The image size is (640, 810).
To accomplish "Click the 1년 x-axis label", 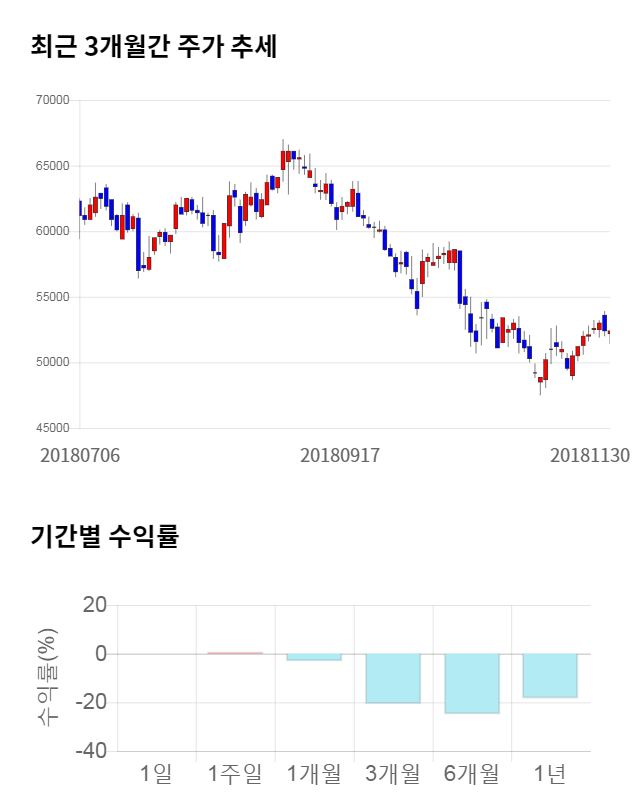I will pos(550,773).
